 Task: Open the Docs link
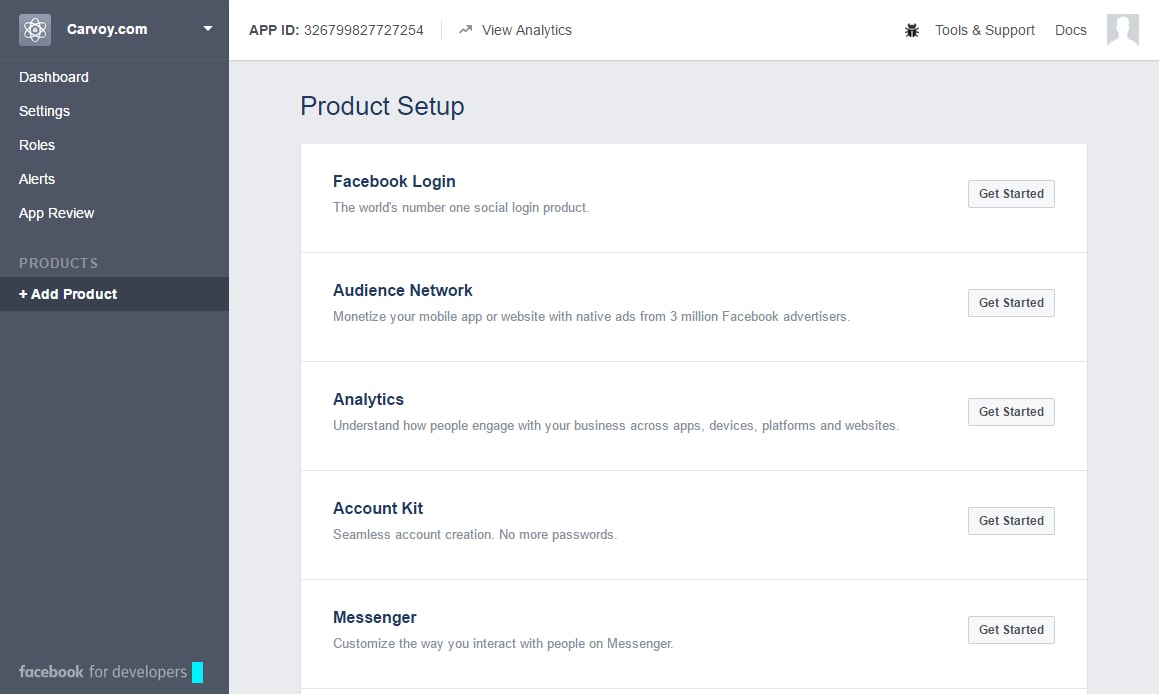tap(1071, 30)
